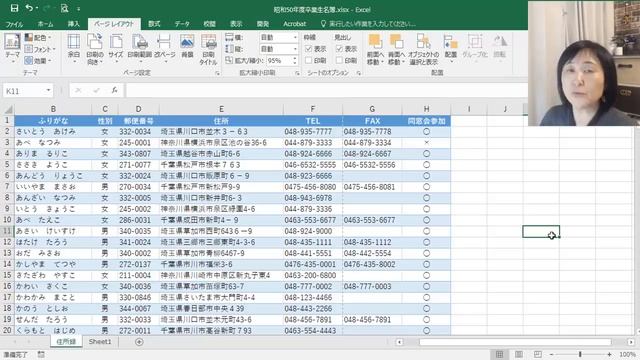Toggle 見出し 印刷 (Headings Print) checkbox
The image size is (640, 360).
pos(339,60)
